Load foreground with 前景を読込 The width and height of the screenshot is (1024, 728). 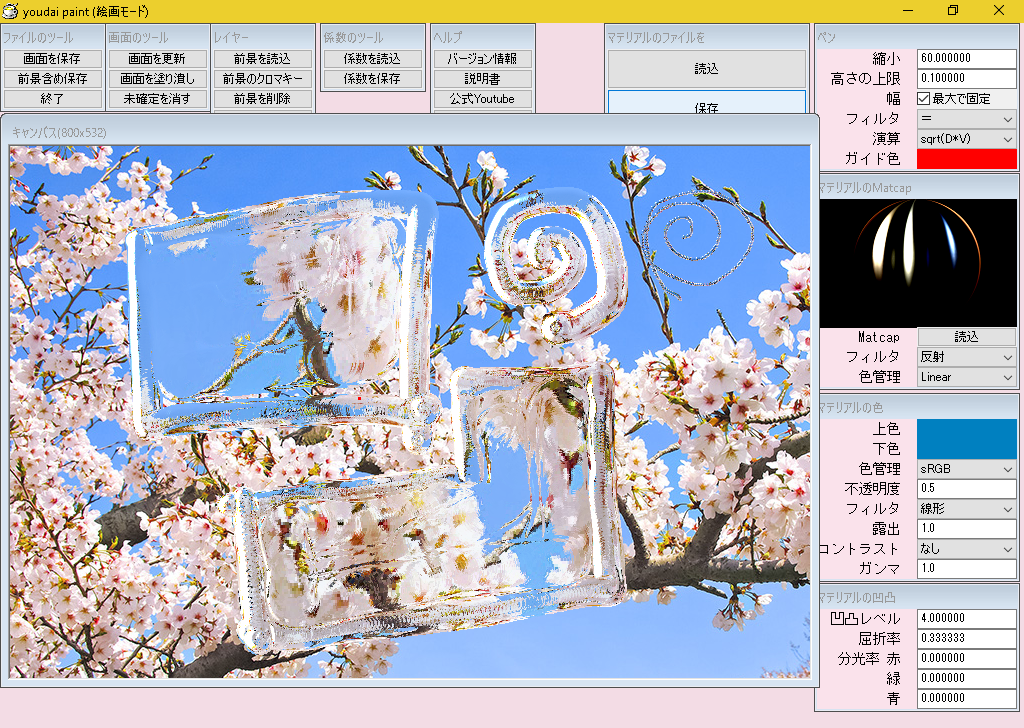262,59
